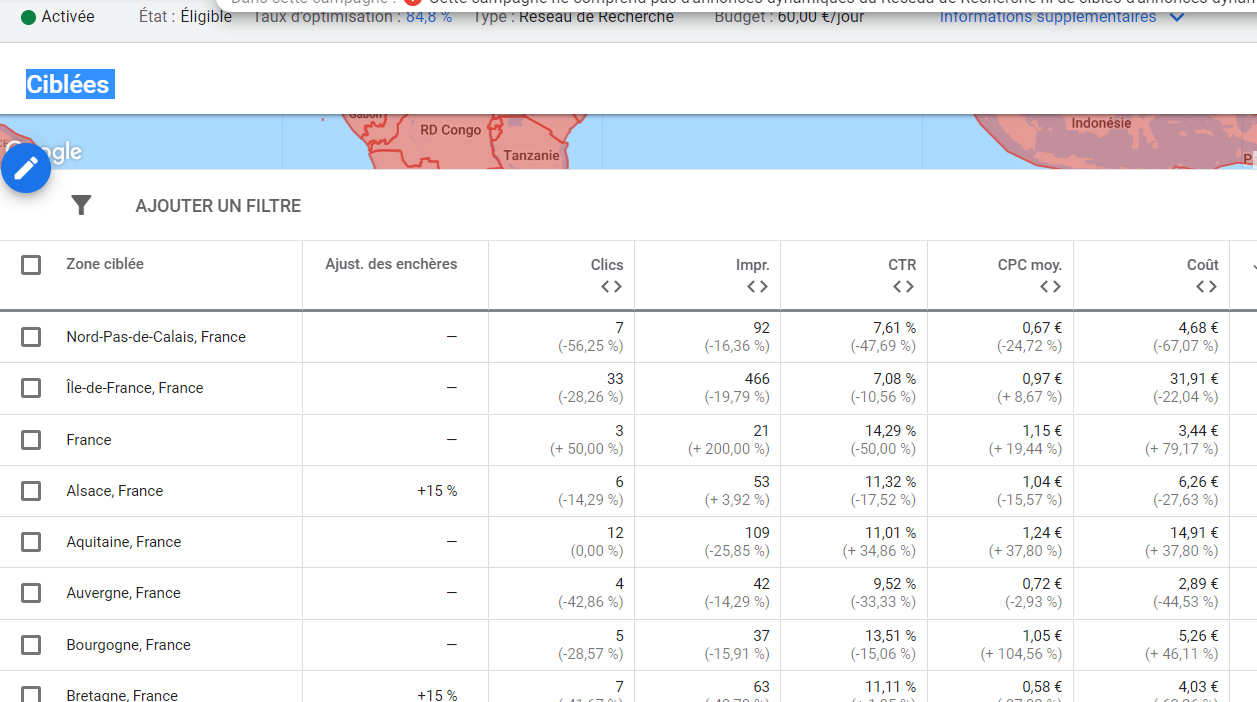Toggle the select-all checkbox in table header

coord(30,265)
